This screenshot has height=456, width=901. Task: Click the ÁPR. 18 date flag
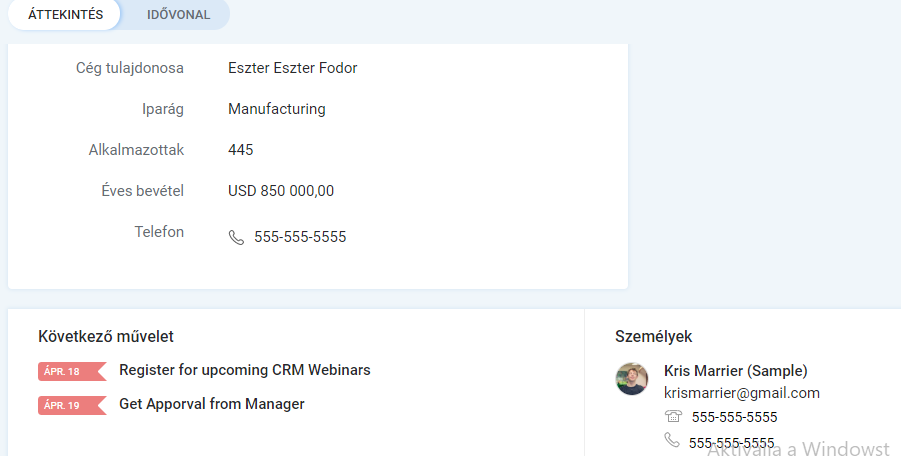coord(72,371)
